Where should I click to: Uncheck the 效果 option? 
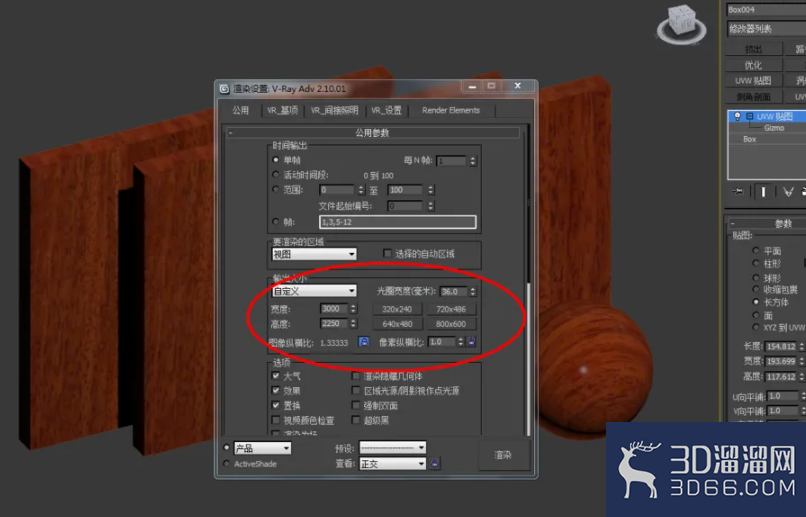pos(276,391)
